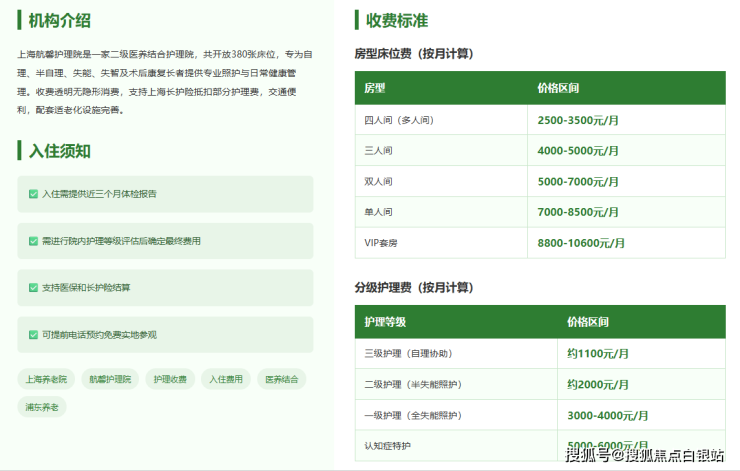The height and width of the screenshot is (471, 740).
Task: Click the price 4000-5000元/月
Action: [x=578, y=151]
